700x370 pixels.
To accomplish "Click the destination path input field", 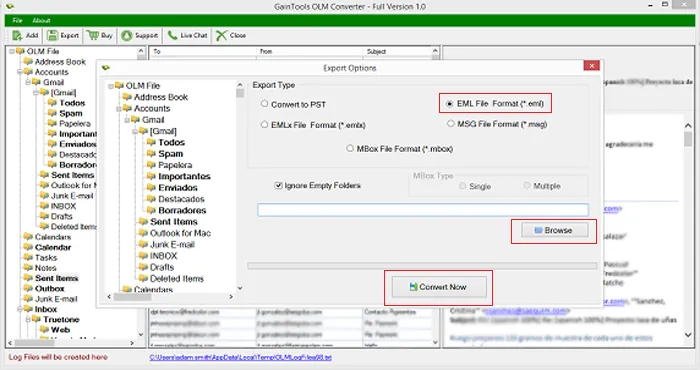I will click(x=423, y=210).
